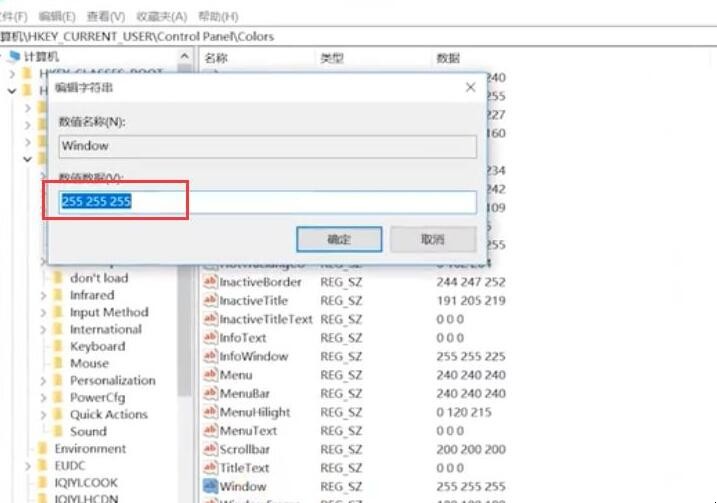Click the MenuHilight data value 0 120 215

point(464,412)
